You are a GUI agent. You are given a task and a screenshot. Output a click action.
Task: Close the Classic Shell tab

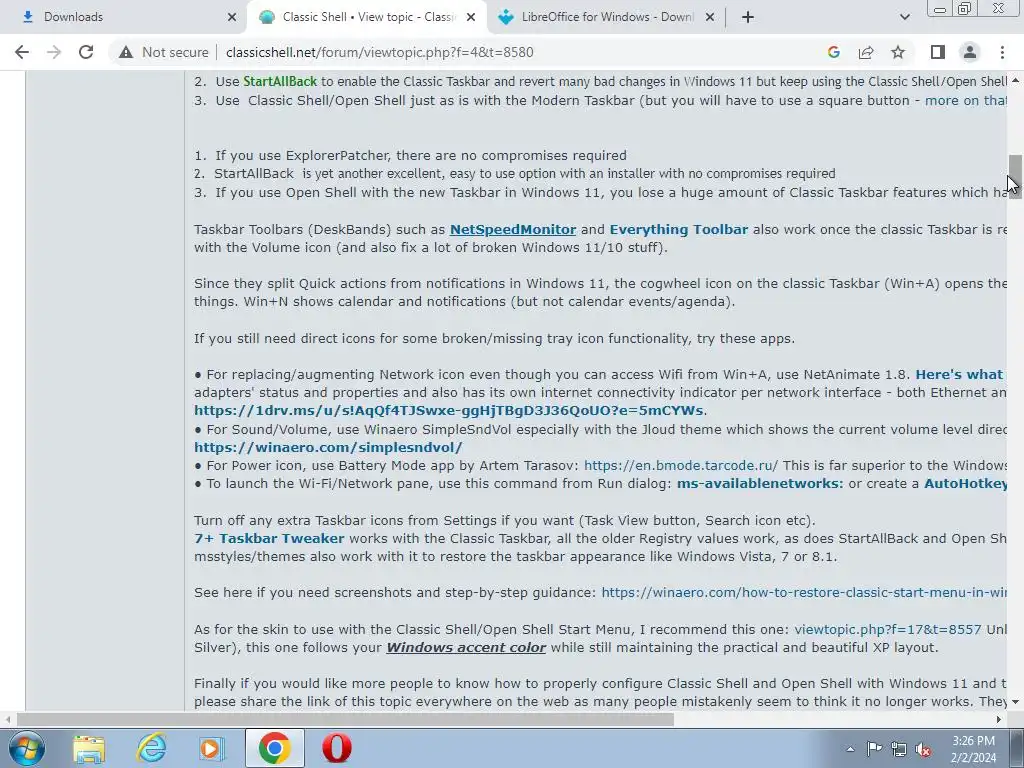pos(471,17)
